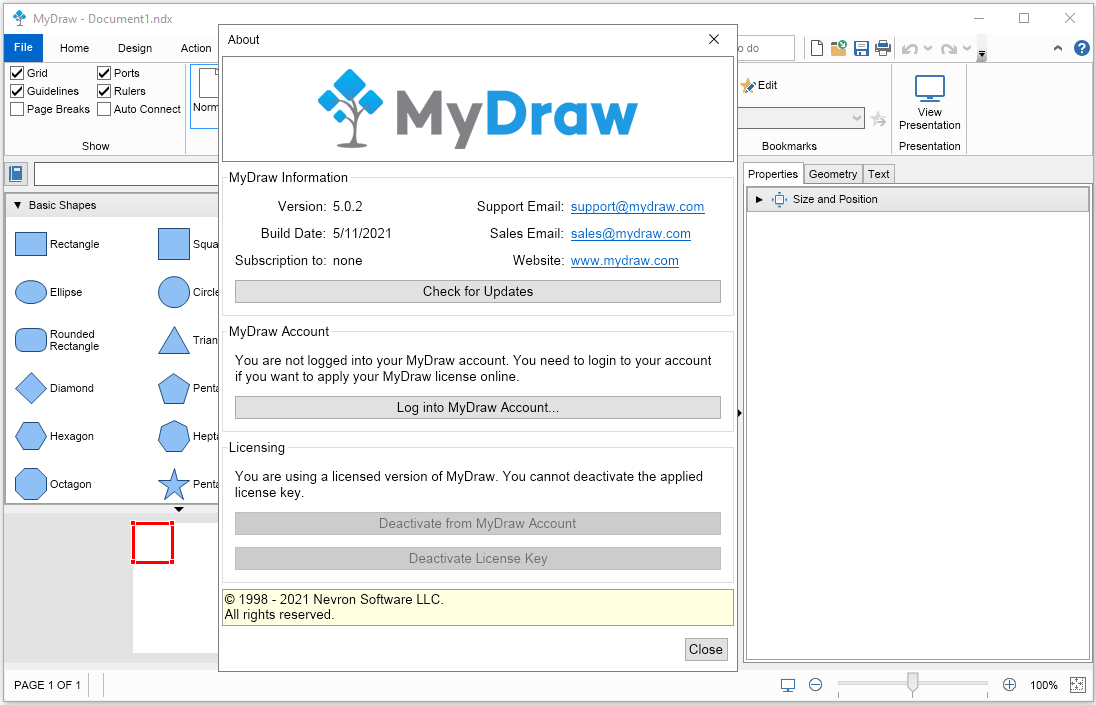Click the Save floppy disk icon
This screenshot has height=705, width=1096.
pyautogui.click(x=861, y=48)
